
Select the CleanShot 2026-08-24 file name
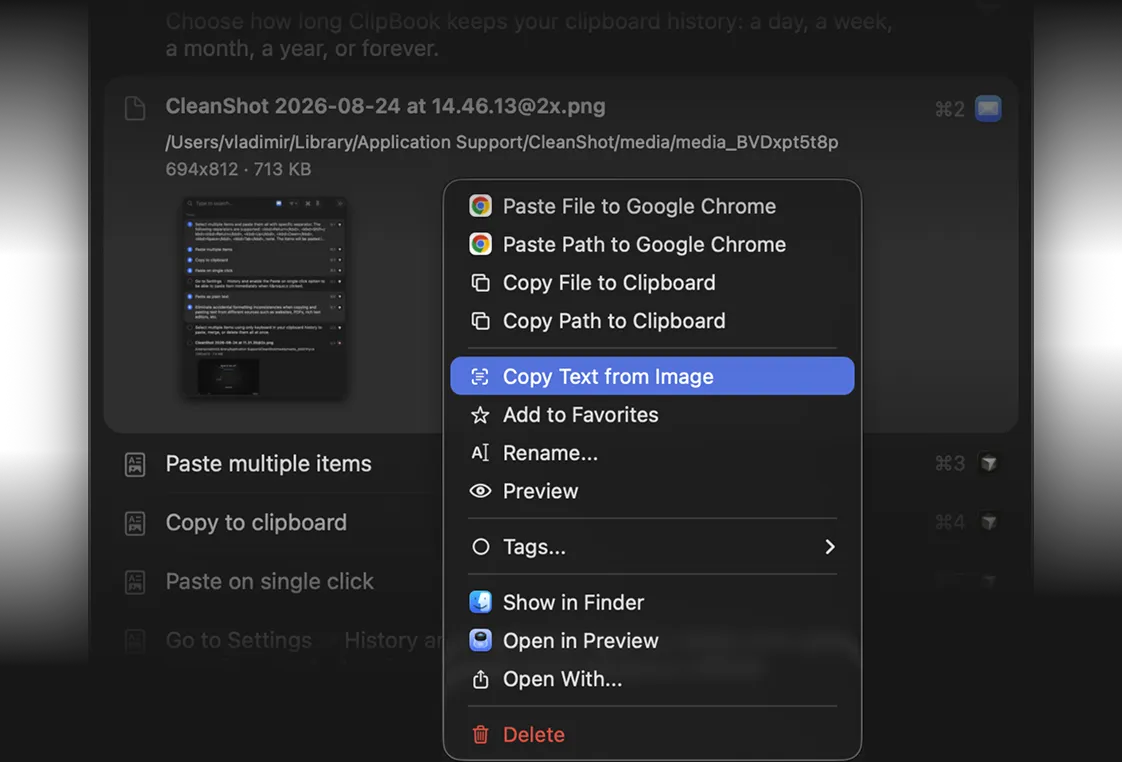click(385, 107)
